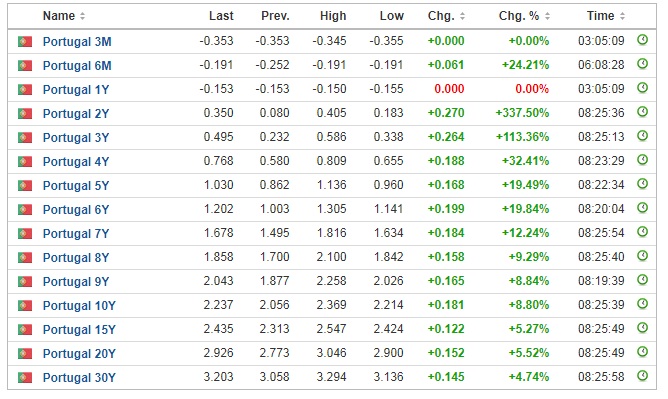Open the Portugal 30Y bond link
The image size is (668, 399).
[x=79, y=378]
